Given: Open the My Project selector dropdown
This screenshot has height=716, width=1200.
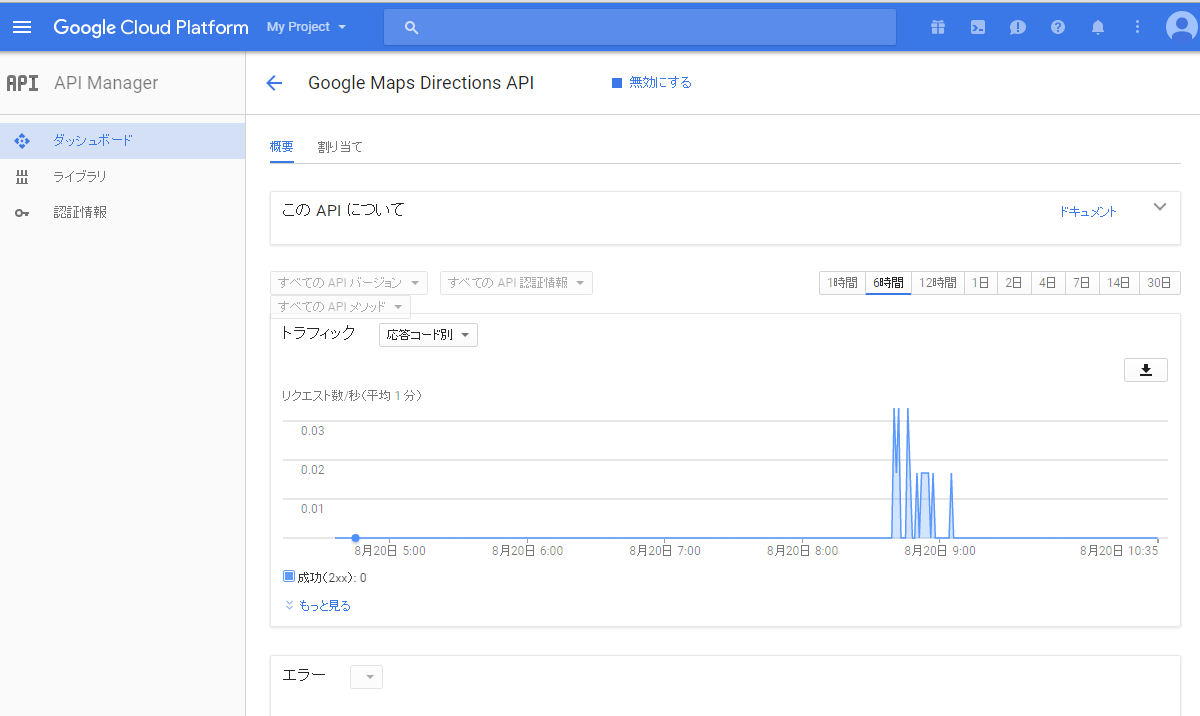Looking at the screenshot, I should tap(306, 27).
